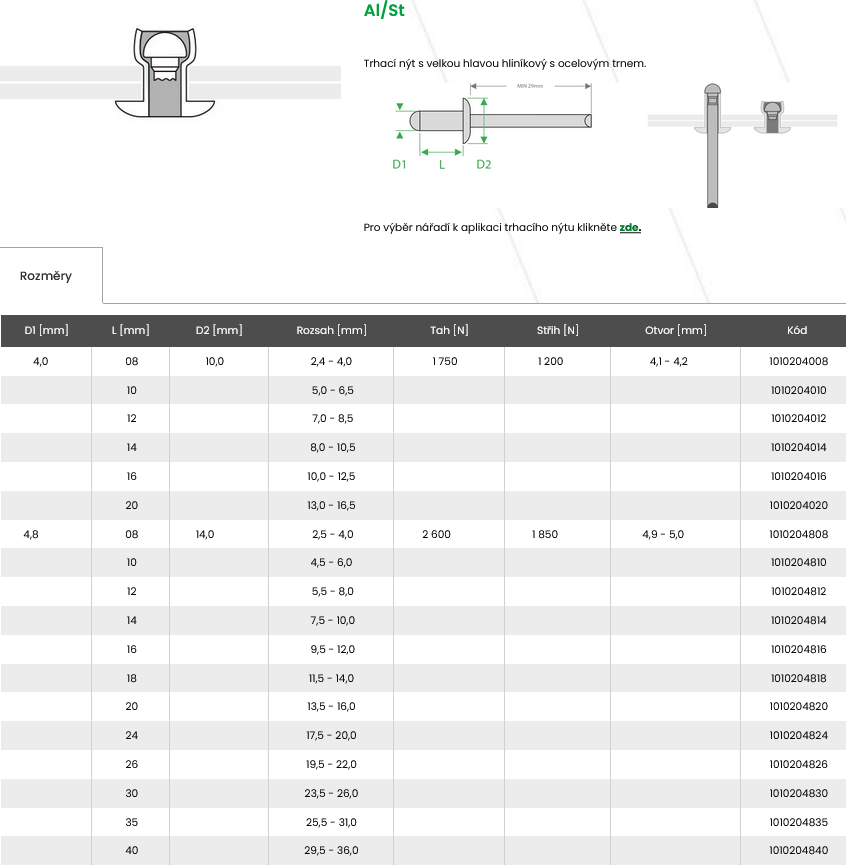
Task: Click the L [mm] column header
Action: click(131, 331)
